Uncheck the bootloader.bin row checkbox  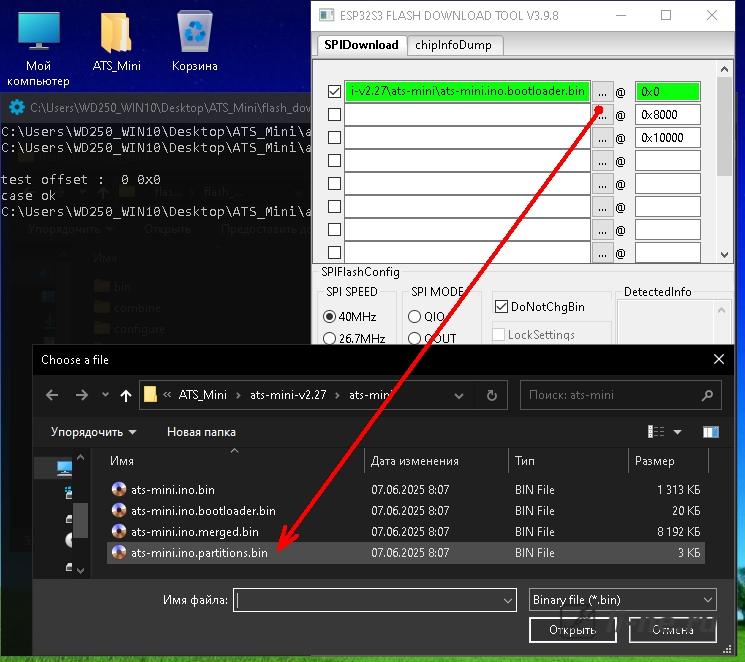pos(334,91)
